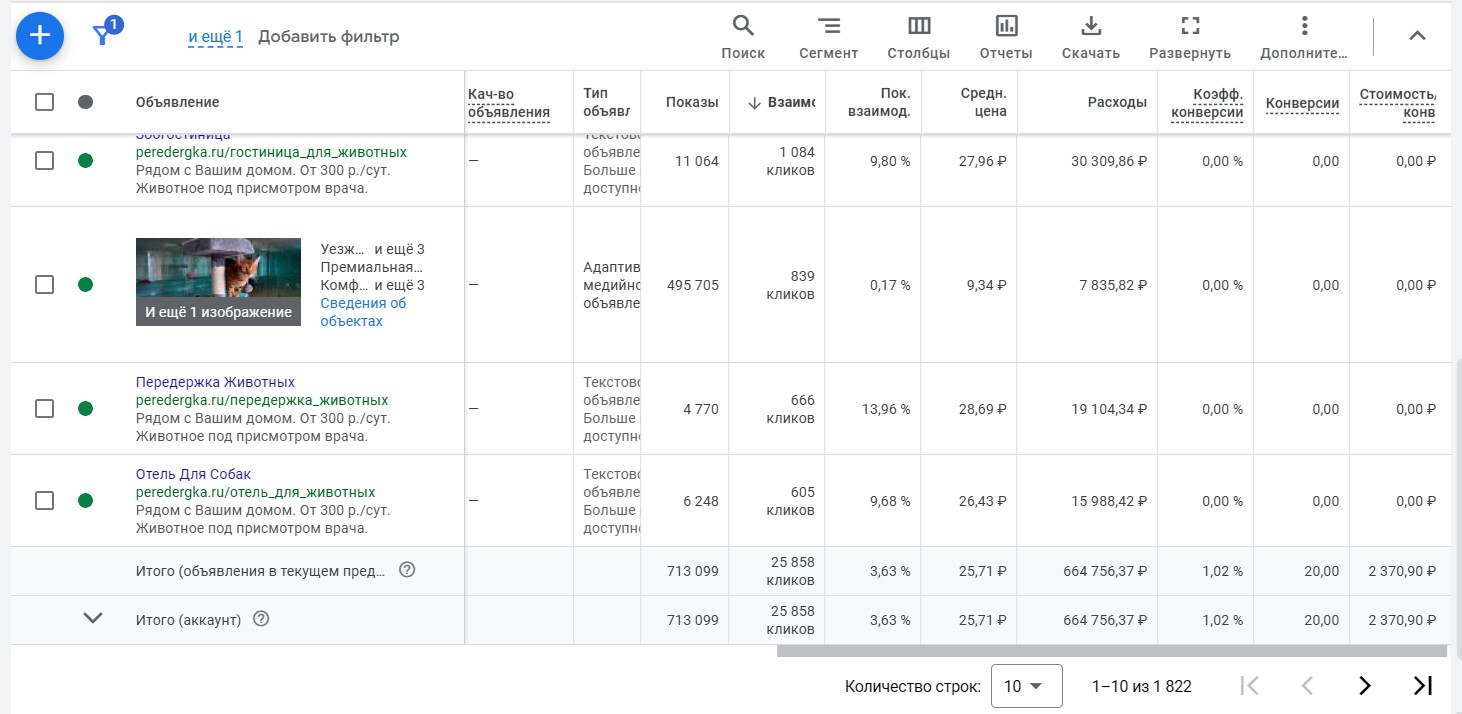
Task: Click the horizontal scrollbar under the table
Action: point(1111,651)
